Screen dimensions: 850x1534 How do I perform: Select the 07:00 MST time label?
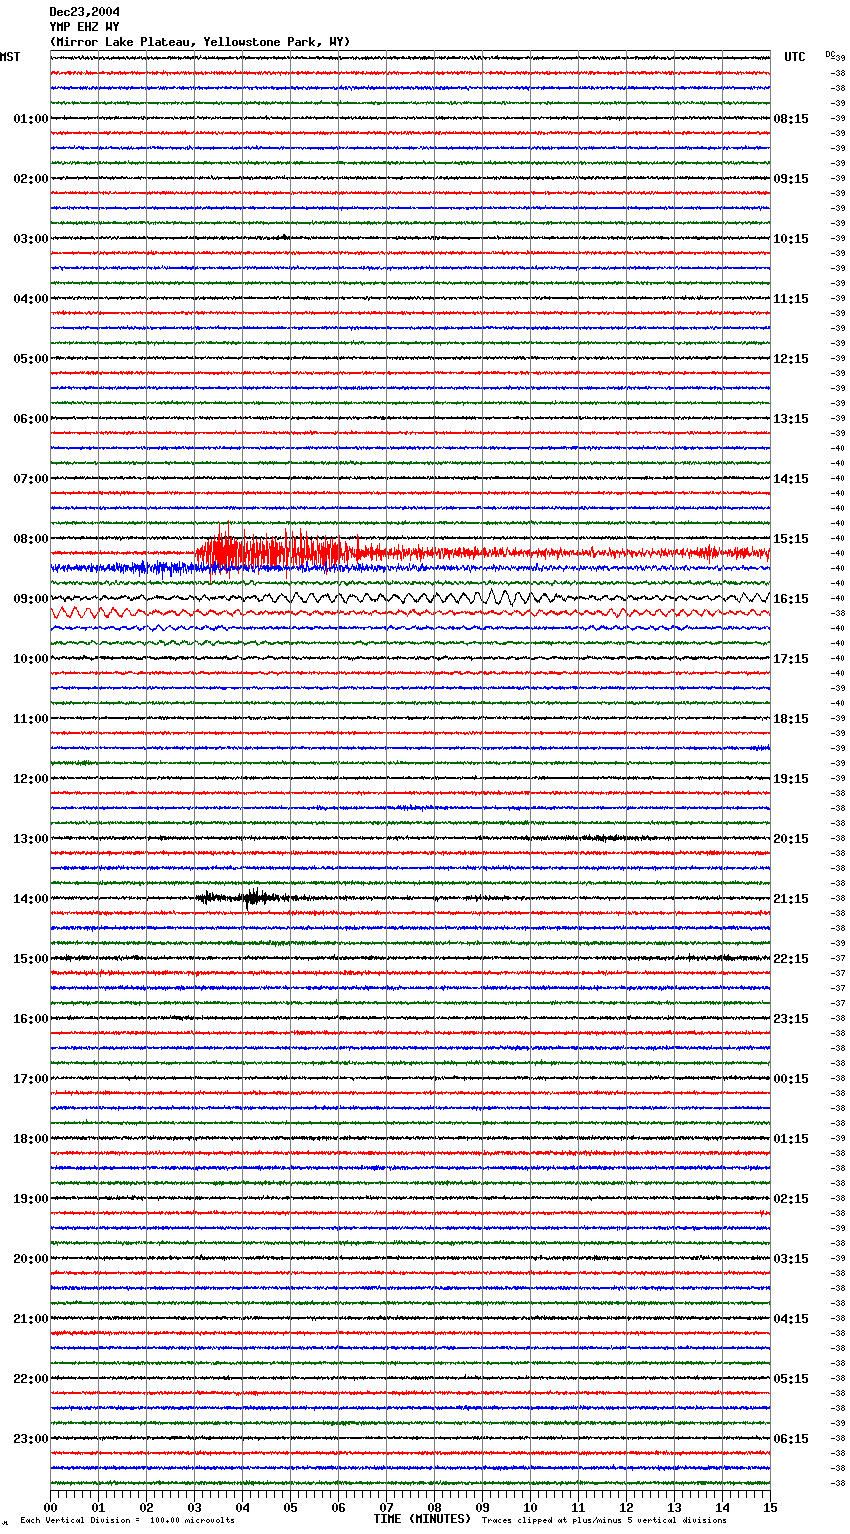click(x=31, y=479)
